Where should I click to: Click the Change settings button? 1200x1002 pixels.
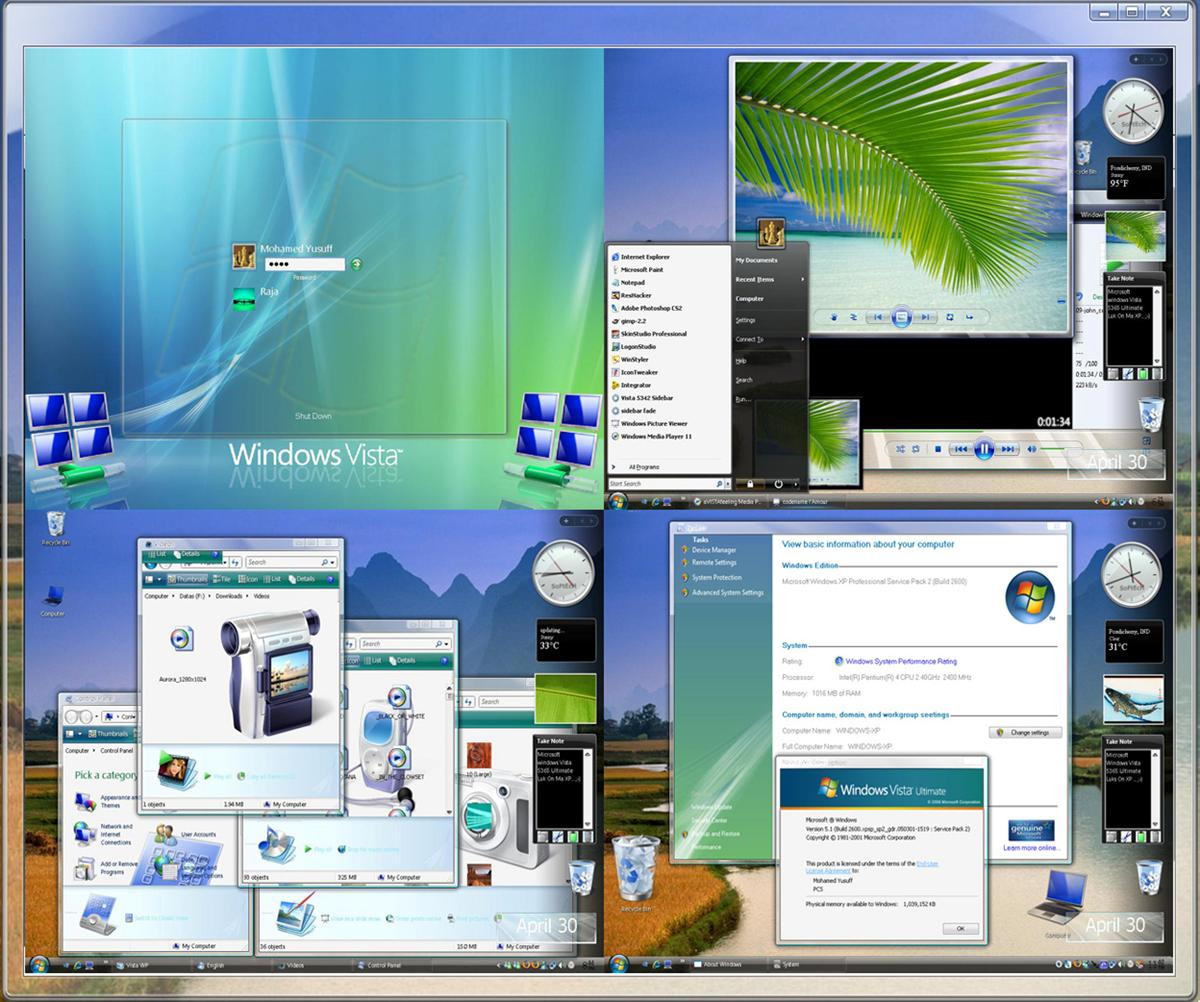point(1025,732)
